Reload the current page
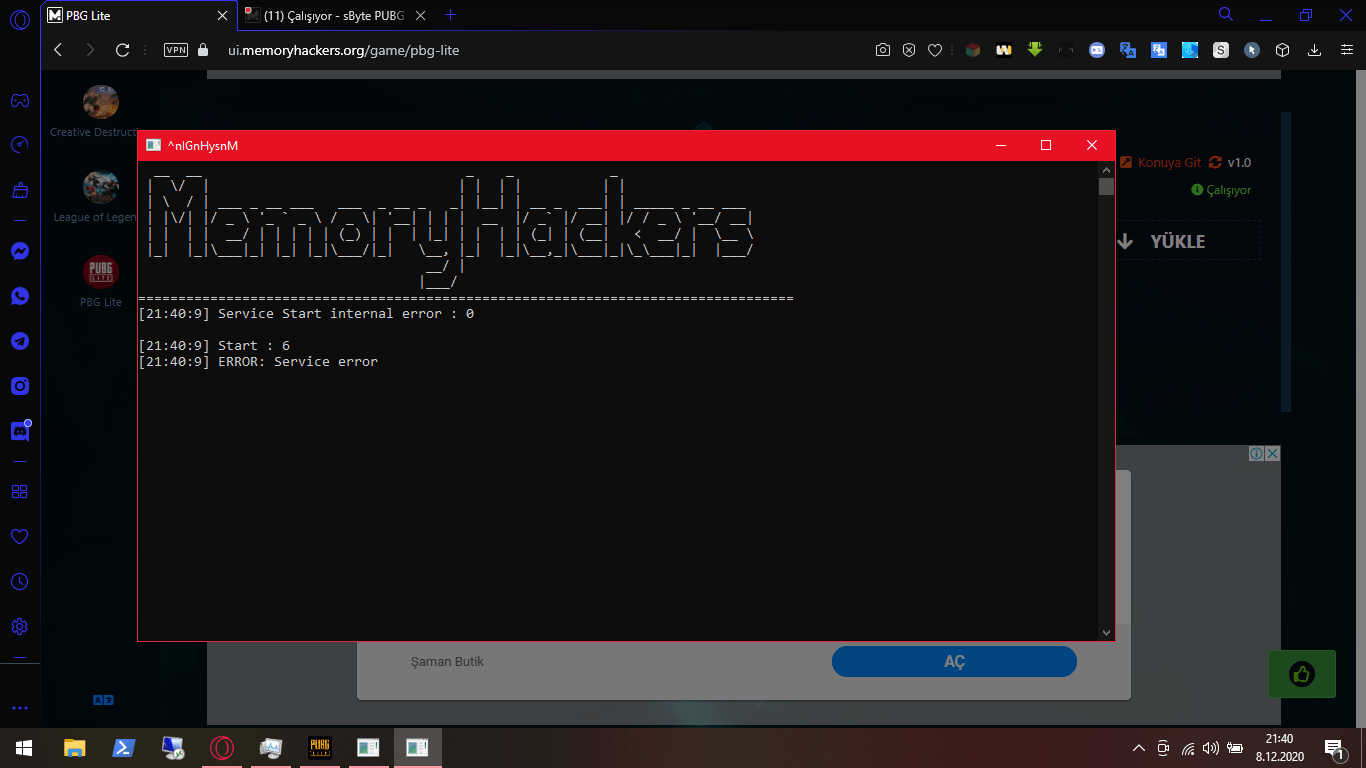This screenshot has width=1366, height=768. pyautogui.click(x=123, y=50)
